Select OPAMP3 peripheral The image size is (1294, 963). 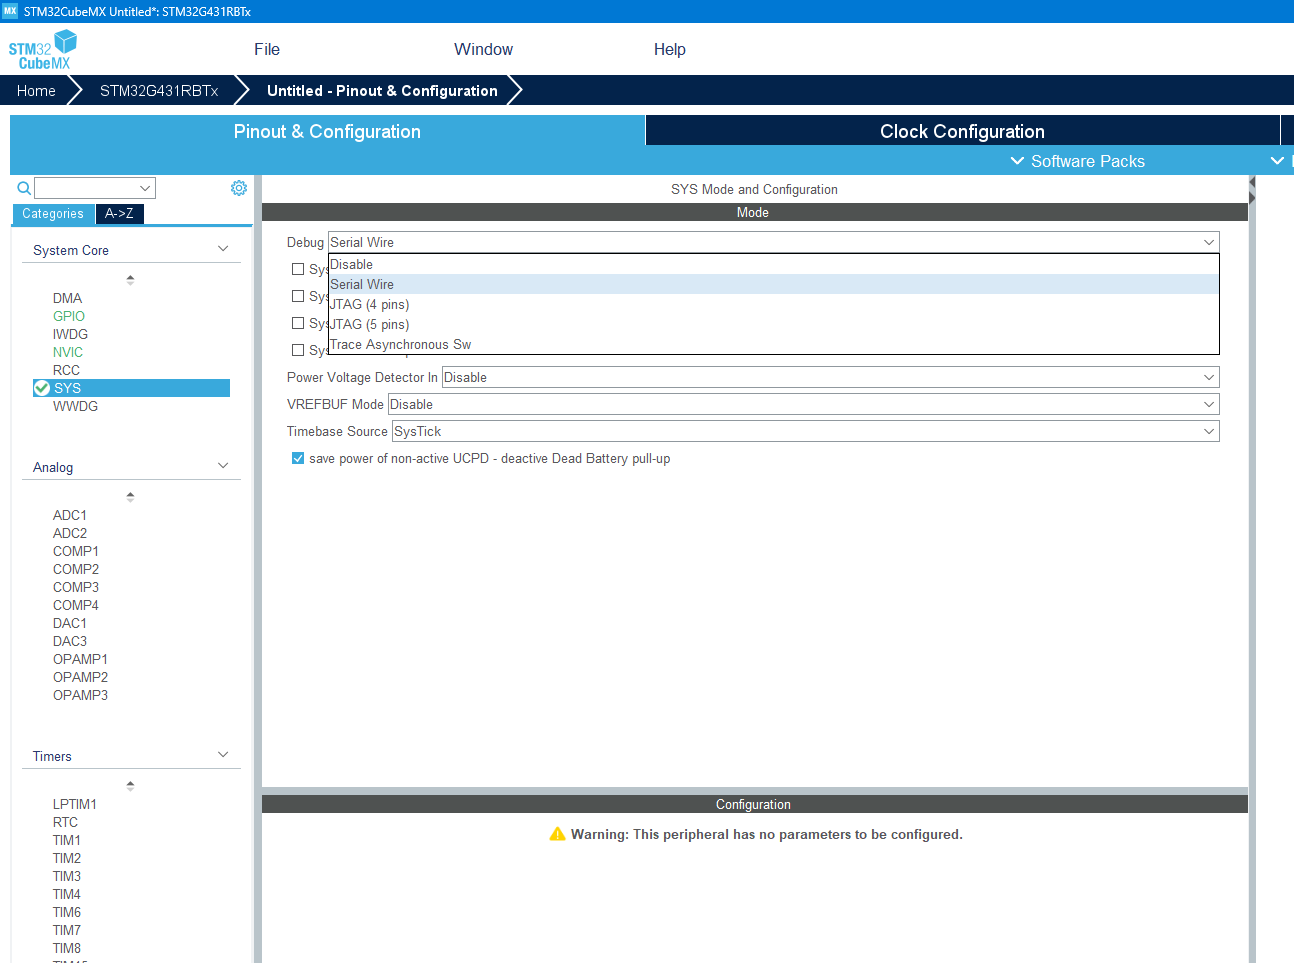pos(80,695)
